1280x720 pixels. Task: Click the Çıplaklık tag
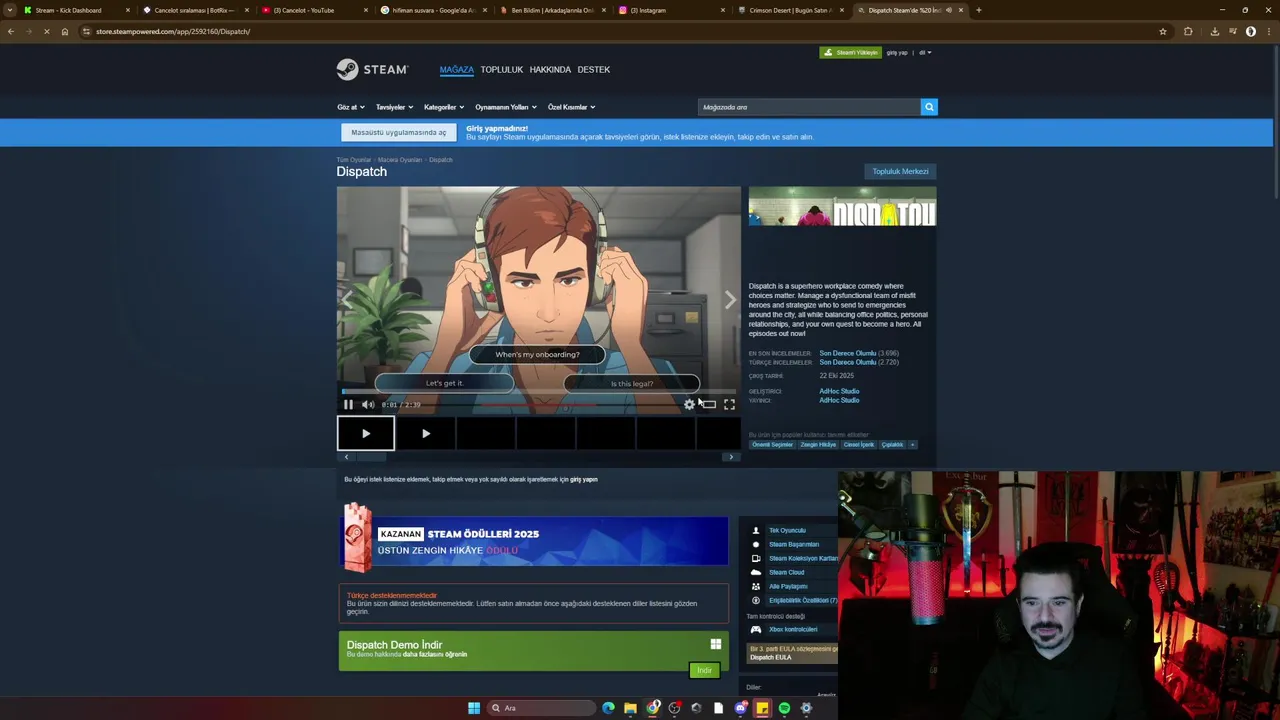[892, 445]
